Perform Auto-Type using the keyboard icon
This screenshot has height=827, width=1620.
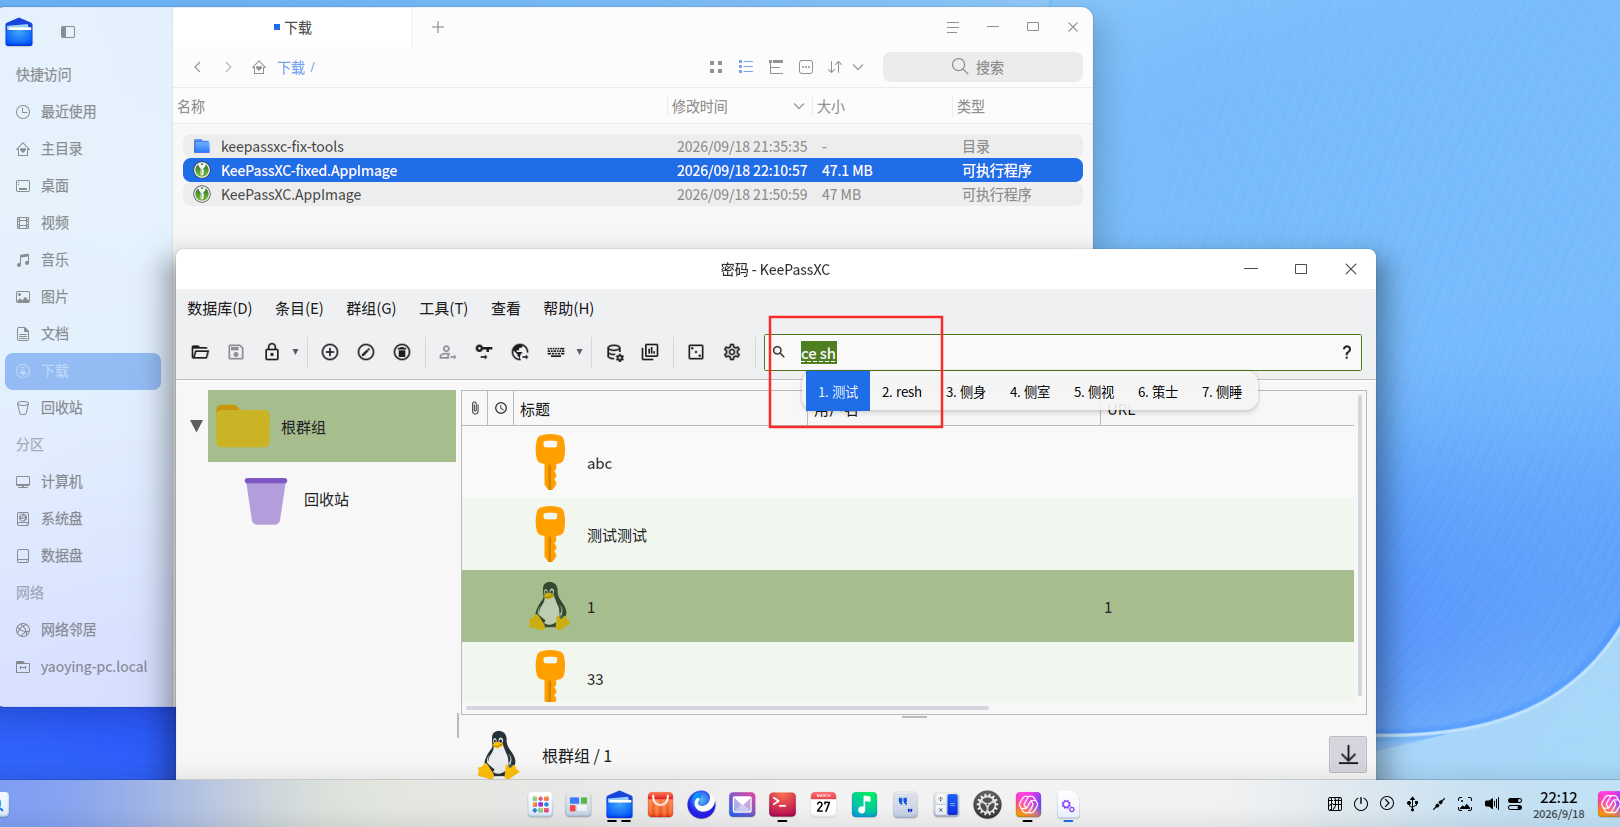tap(556, 352)
